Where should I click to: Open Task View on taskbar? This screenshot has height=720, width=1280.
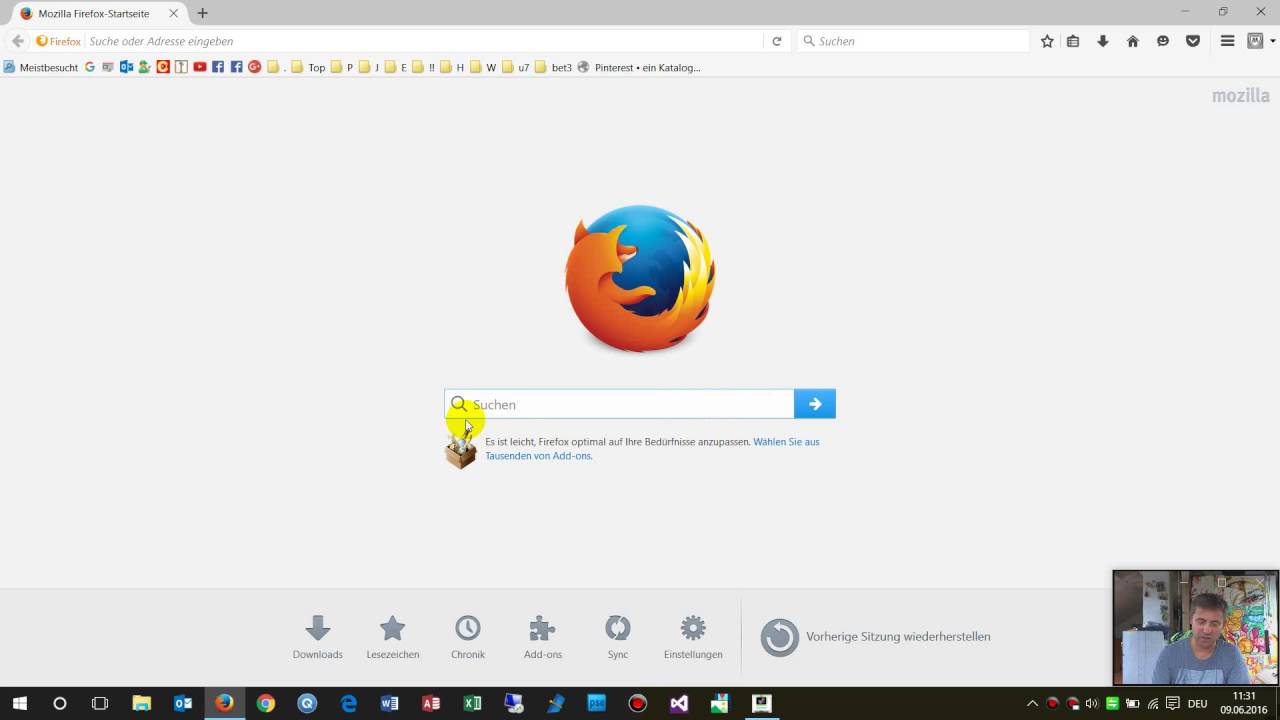[99, 703]
